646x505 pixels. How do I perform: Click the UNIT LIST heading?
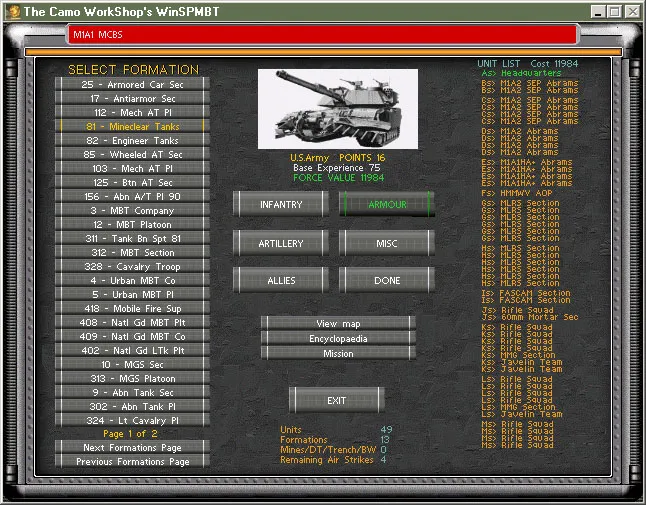(x=499, y=64)
